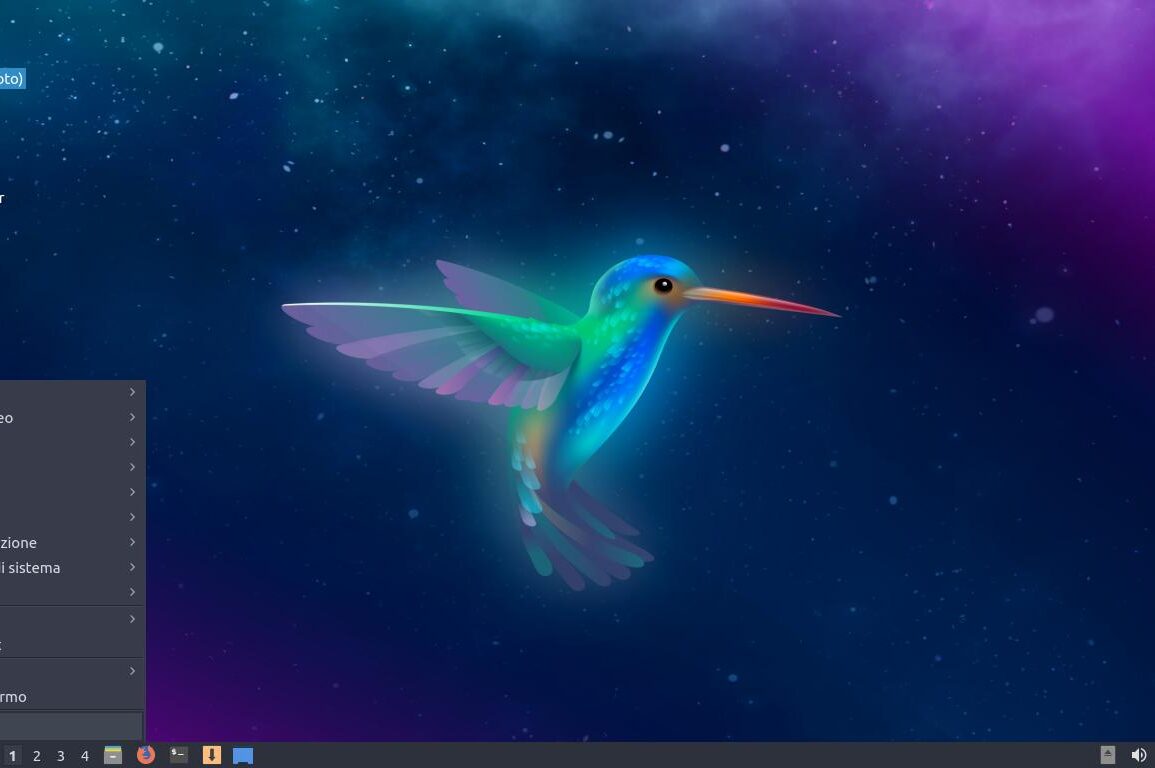Launch Firefox from the panel
The height and width of the screenshot is (768, 1155).
click(x=146, y=755)
